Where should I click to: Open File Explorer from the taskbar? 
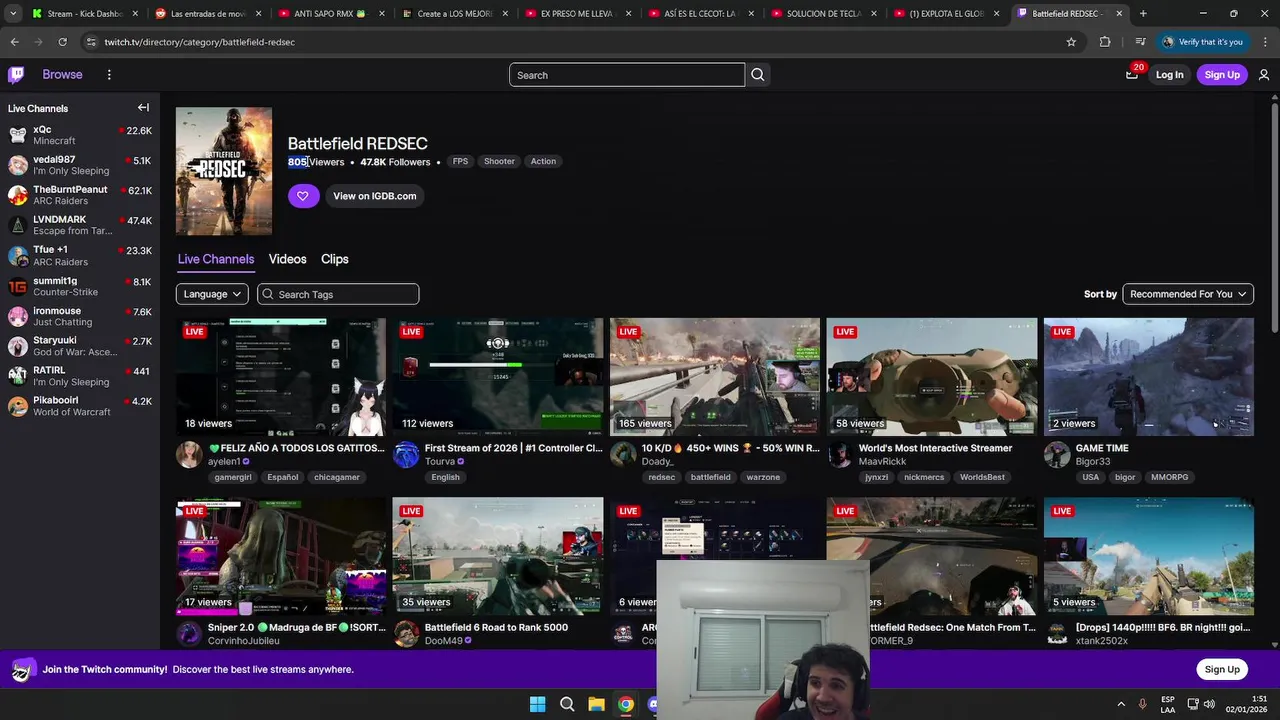click(596, 704)
